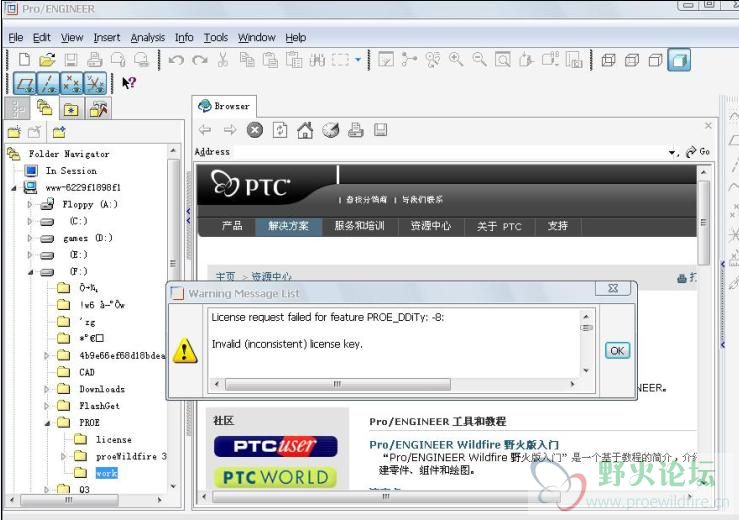
Task: Select No Hidden display style icon
Action: 656,60
